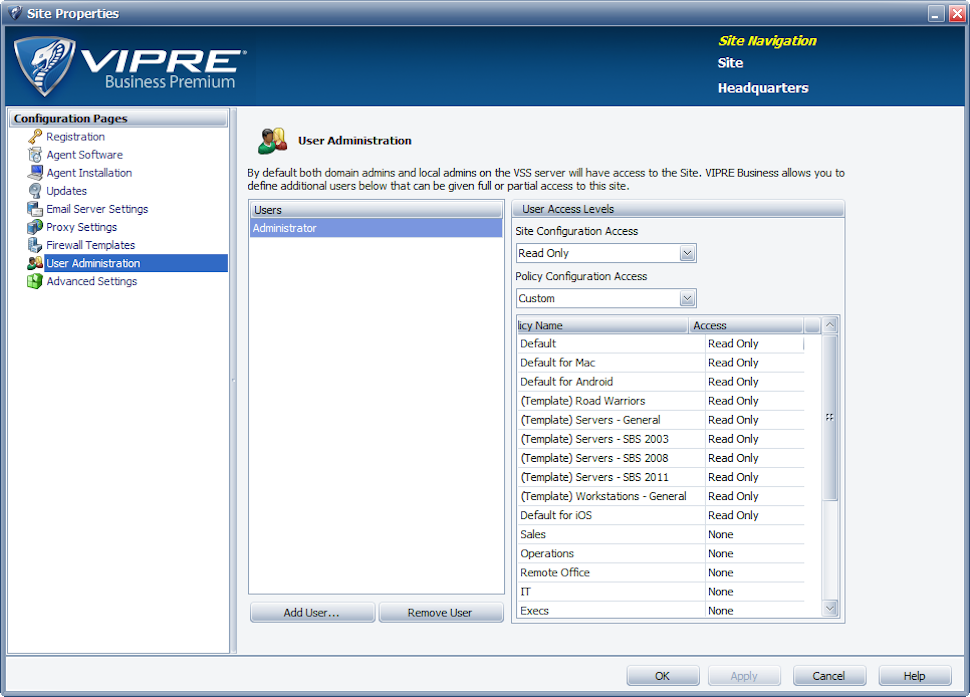Click the Site navigation link
Screen dimensions: 970x697
731,63
